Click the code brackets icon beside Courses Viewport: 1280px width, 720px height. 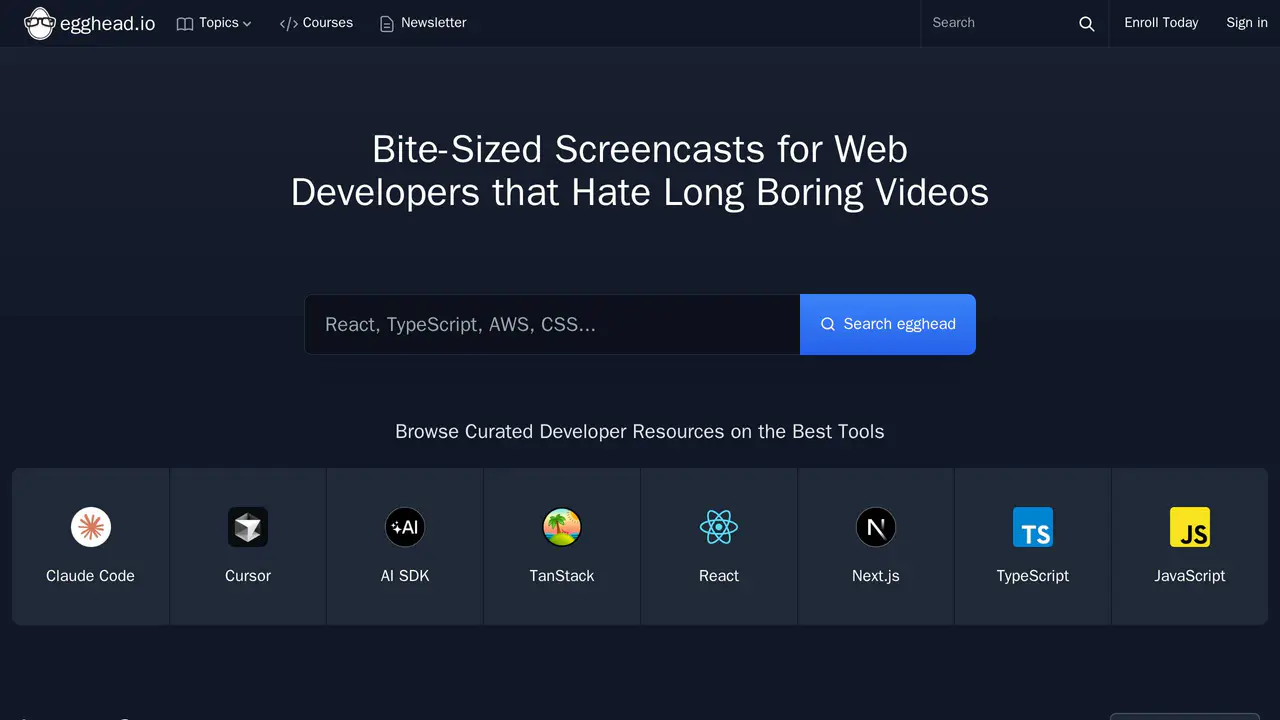point(289,23)
